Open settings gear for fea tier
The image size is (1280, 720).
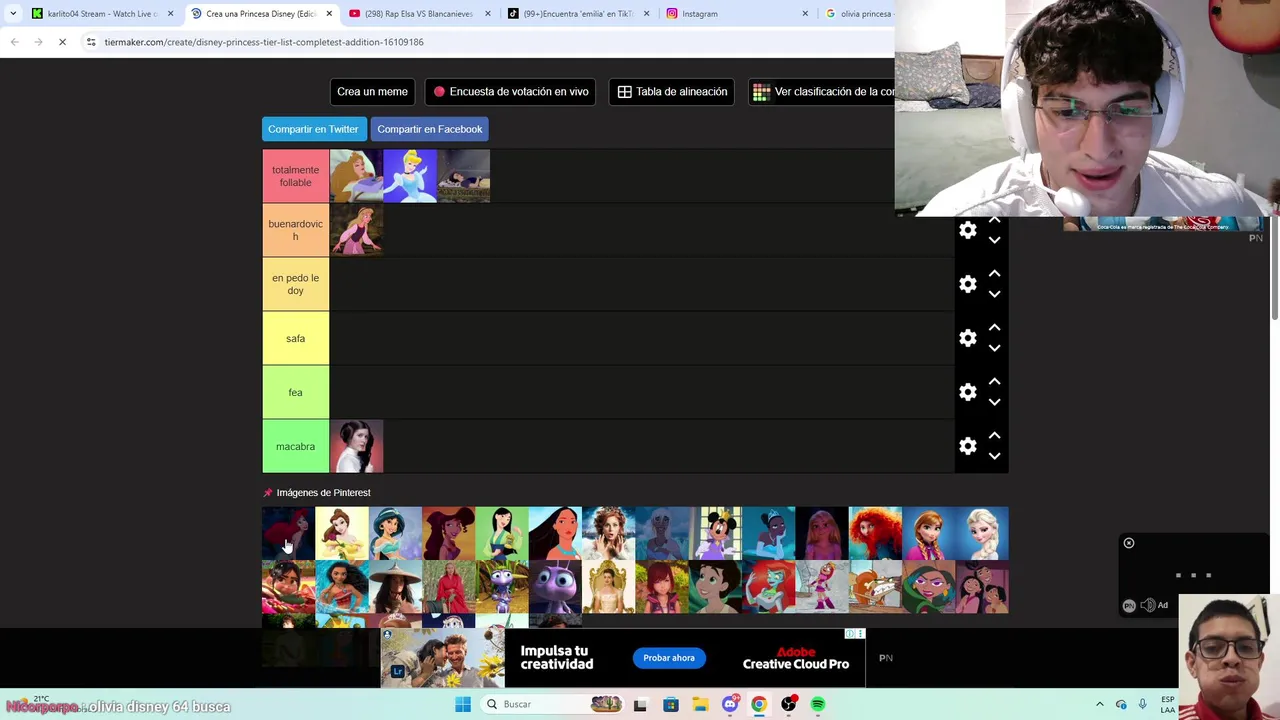pyautogui.click(x=967, y=392)
